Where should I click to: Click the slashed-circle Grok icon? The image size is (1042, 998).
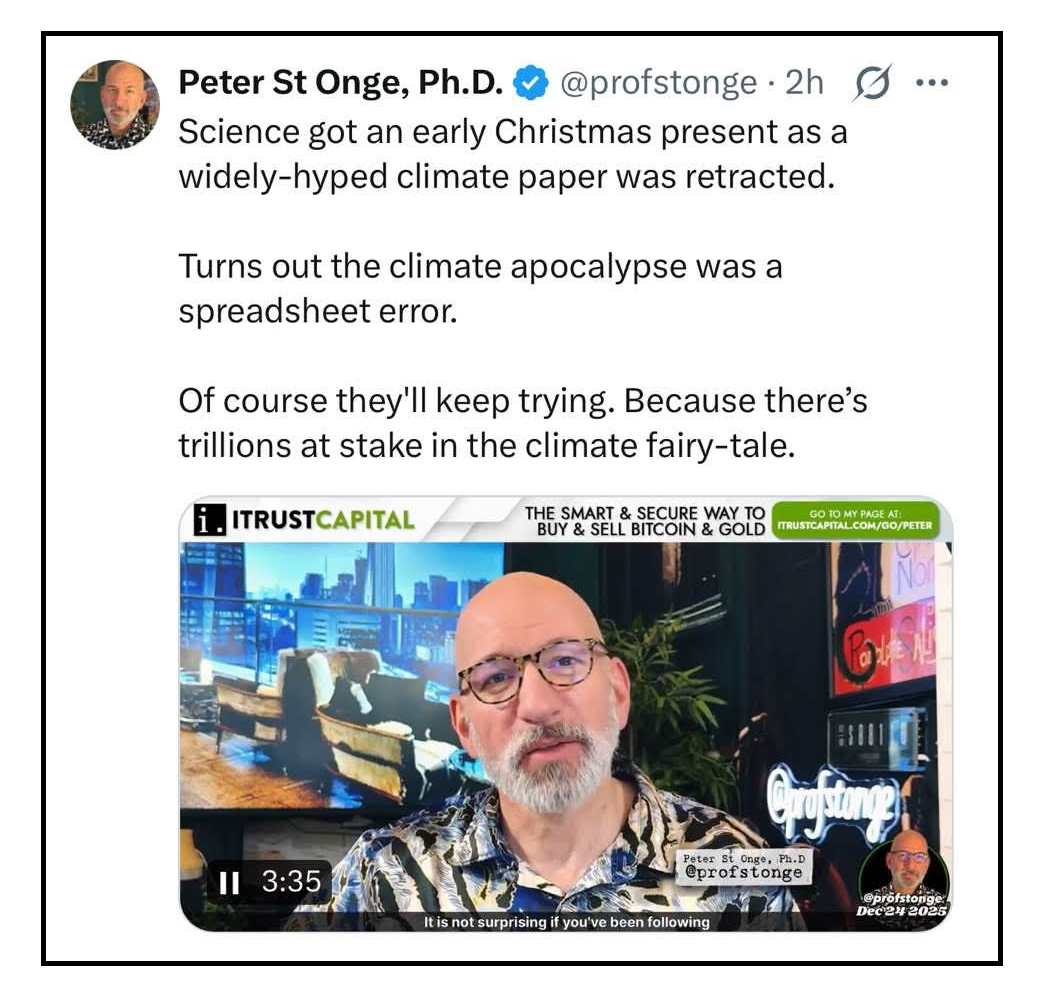870,84
